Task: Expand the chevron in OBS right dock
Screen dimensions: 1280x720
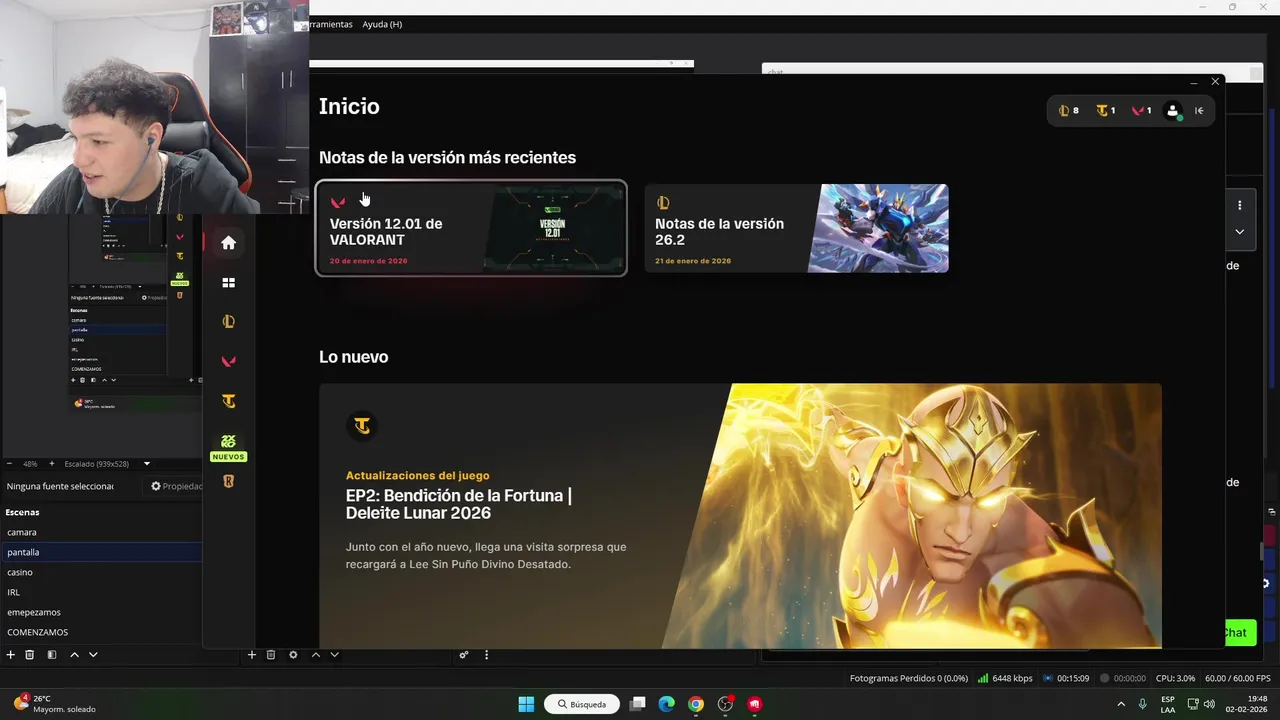Action: pos(1239,232)
